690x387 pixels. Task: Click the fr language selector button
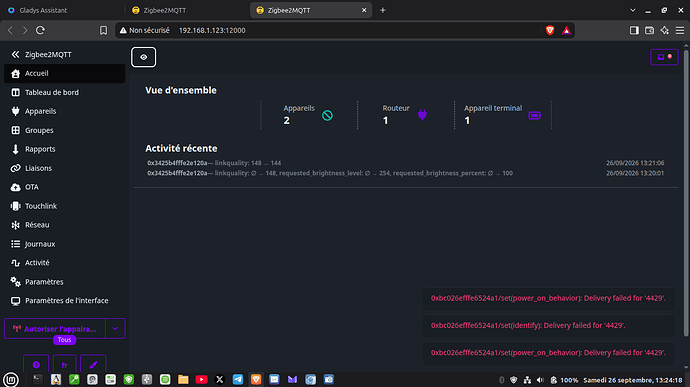(64, 365)
